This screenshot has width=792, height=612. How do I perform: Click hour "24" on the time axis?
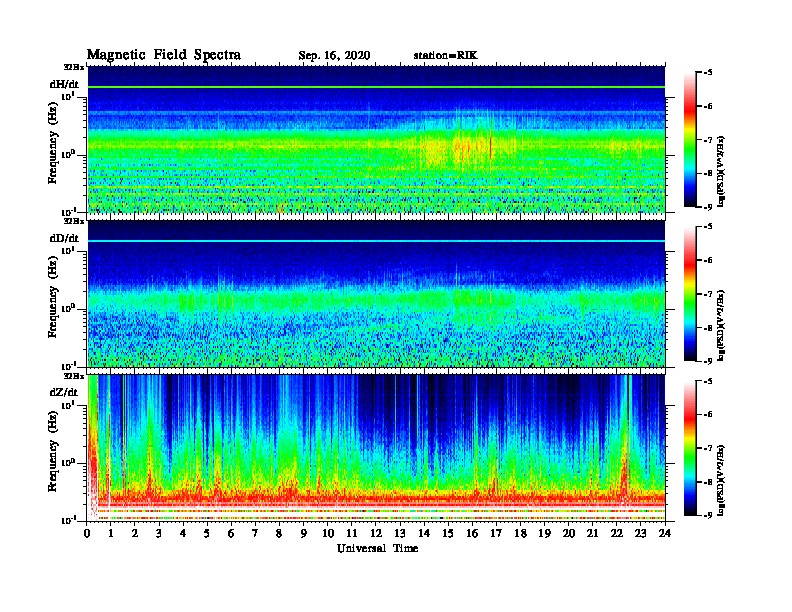[665, 533]
